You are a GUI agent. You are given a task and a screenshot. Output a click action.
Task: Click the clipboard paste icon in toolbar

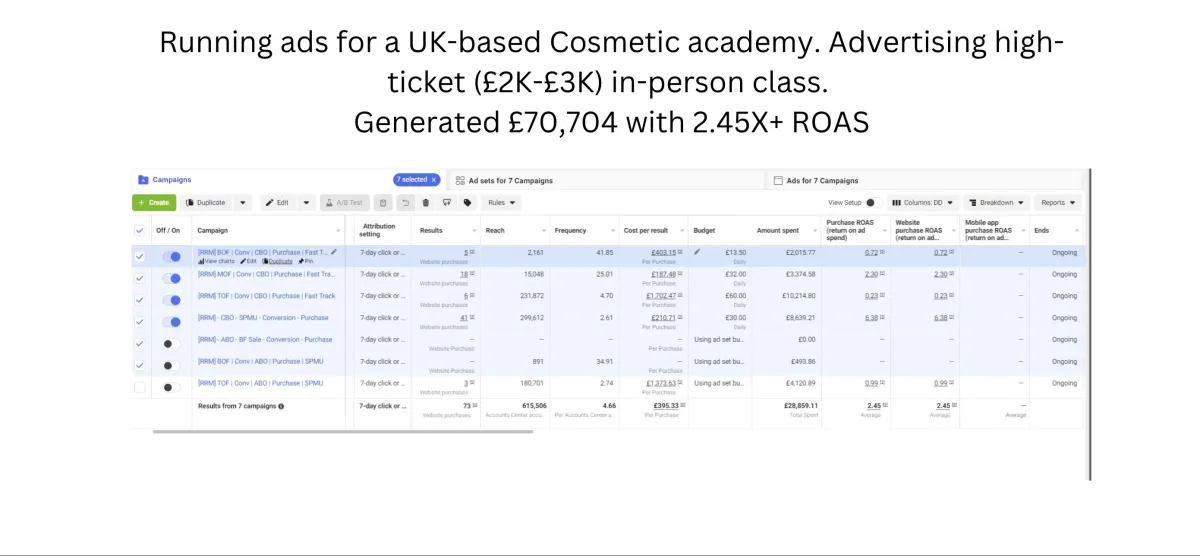(x=383, y=202)
